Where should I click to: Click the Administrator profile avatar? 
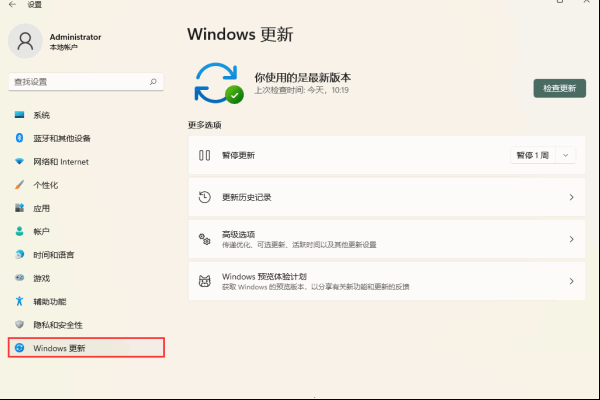25,41
